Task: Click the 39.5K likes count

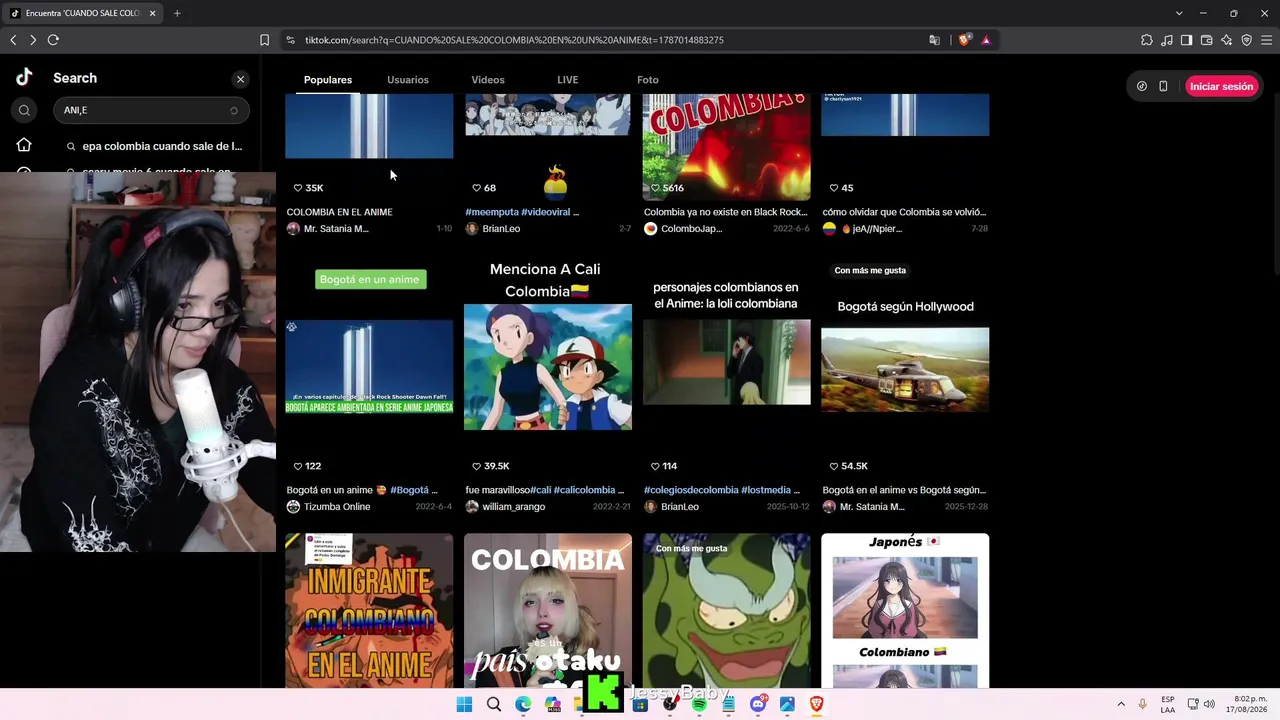Action: pyautogui.click(x=497, y=466)
